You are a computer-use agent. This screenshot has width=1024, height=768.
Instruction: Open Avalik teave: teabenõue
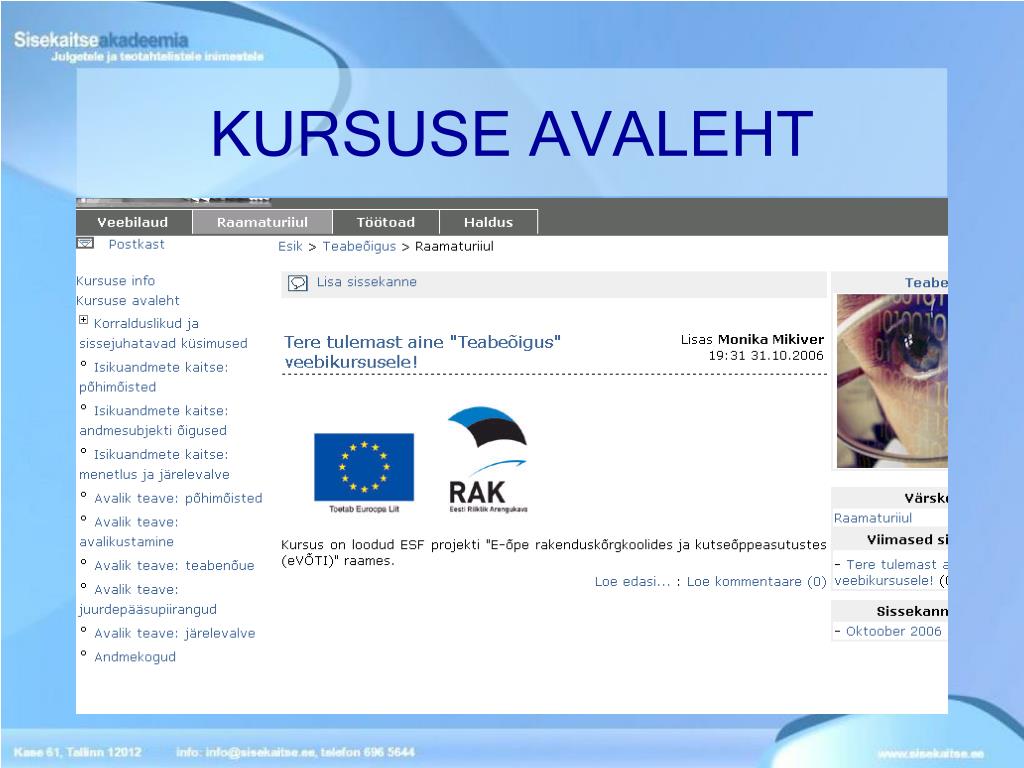click(x=174, y=566)
